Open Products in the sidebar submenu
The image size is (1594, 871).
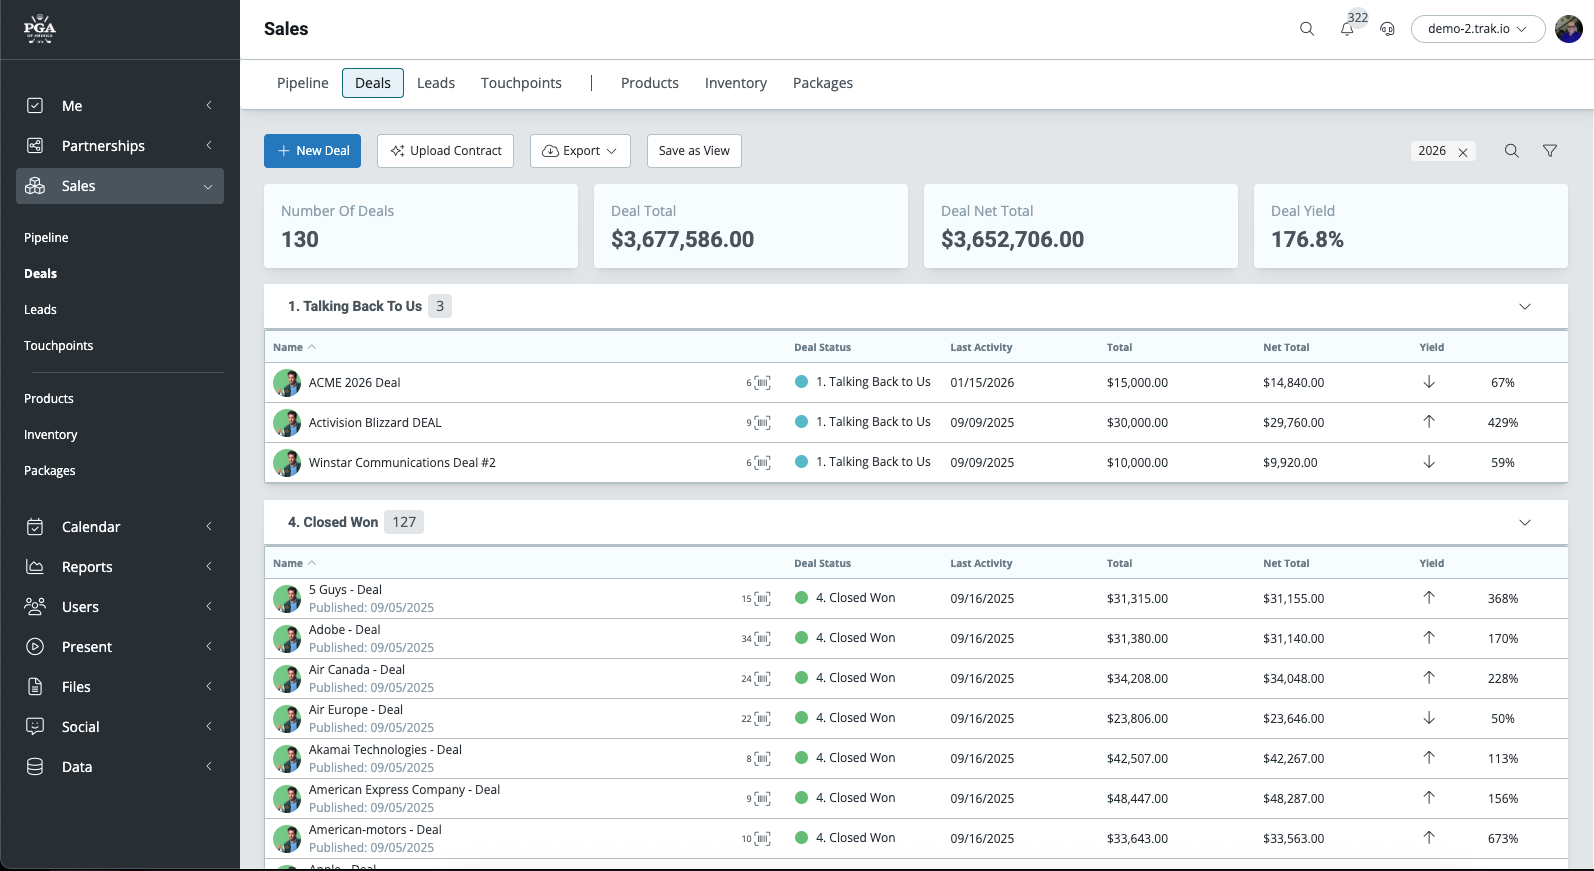[49, 399]
